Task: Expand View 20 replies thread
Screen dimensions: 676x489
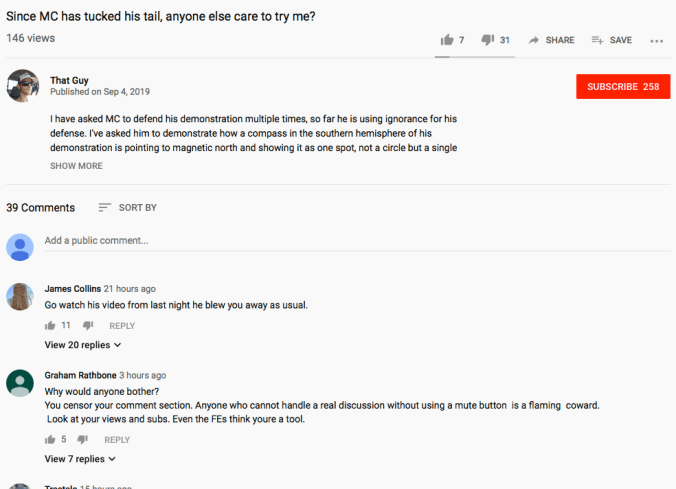Action: 83,345
